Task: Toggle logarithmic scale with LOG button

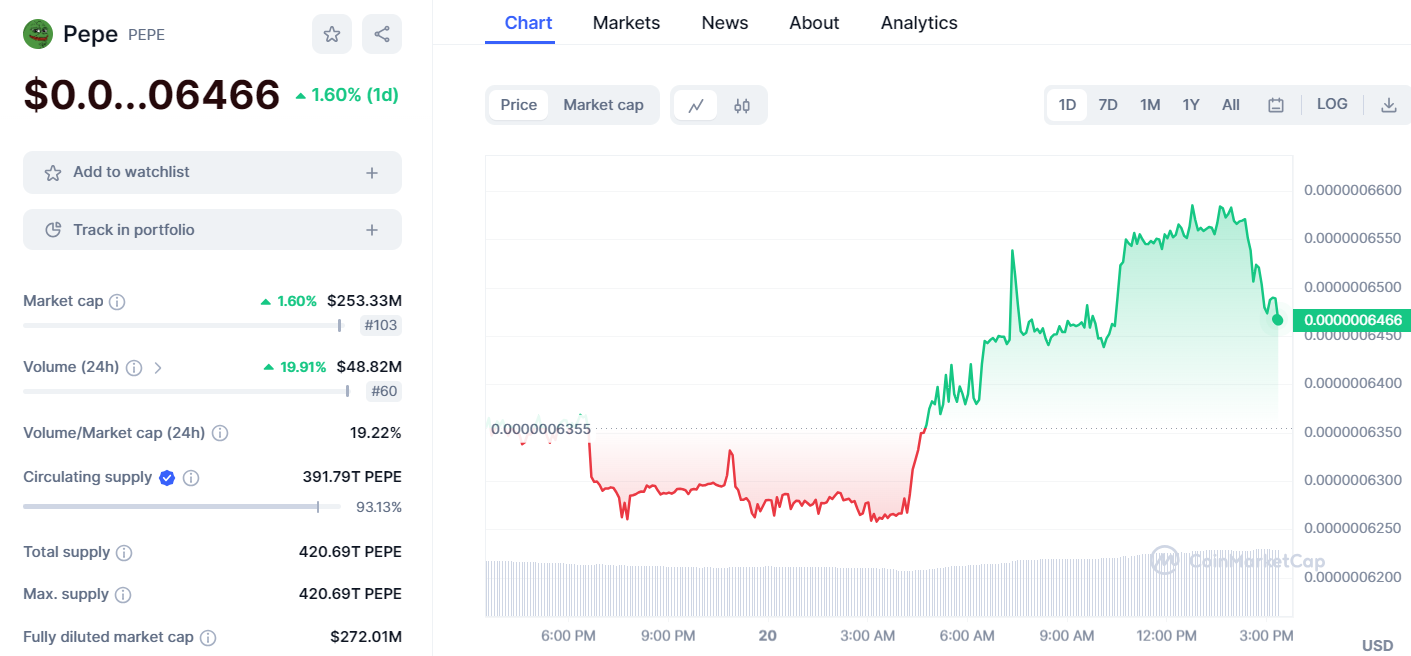Action: 1331,103
